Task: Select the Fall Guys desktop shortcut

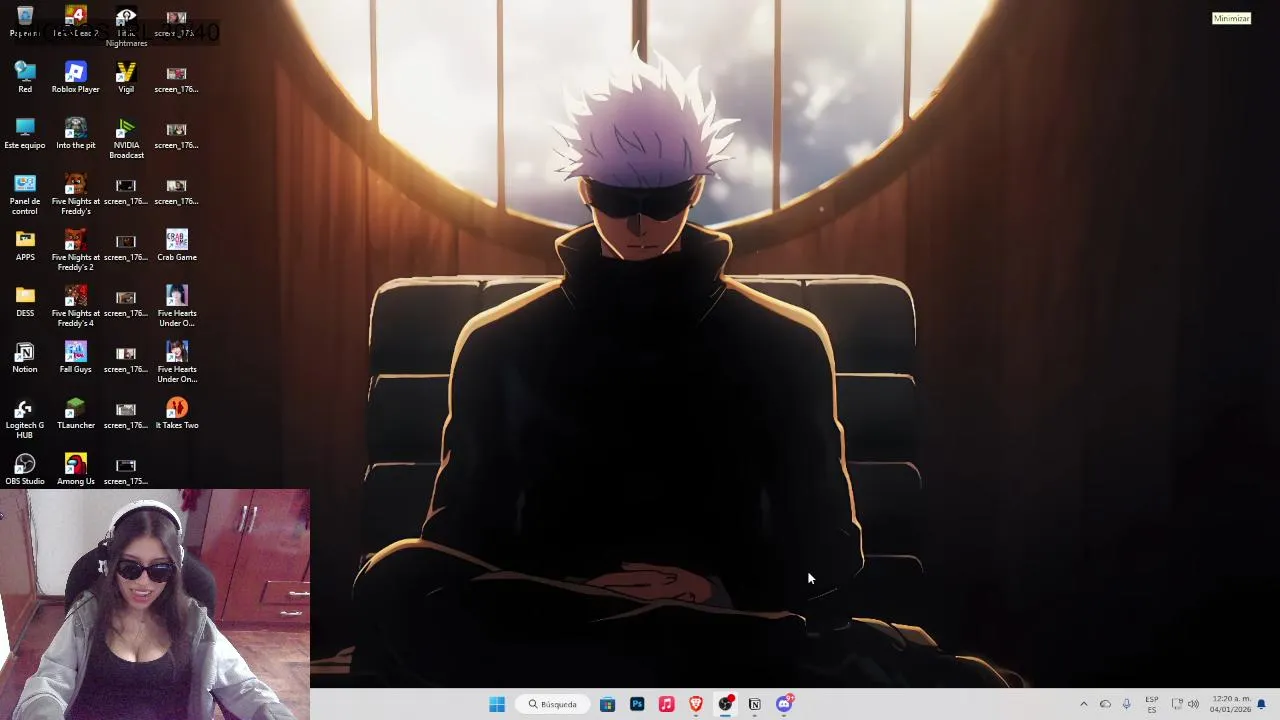Action: [x=75, y=358]
